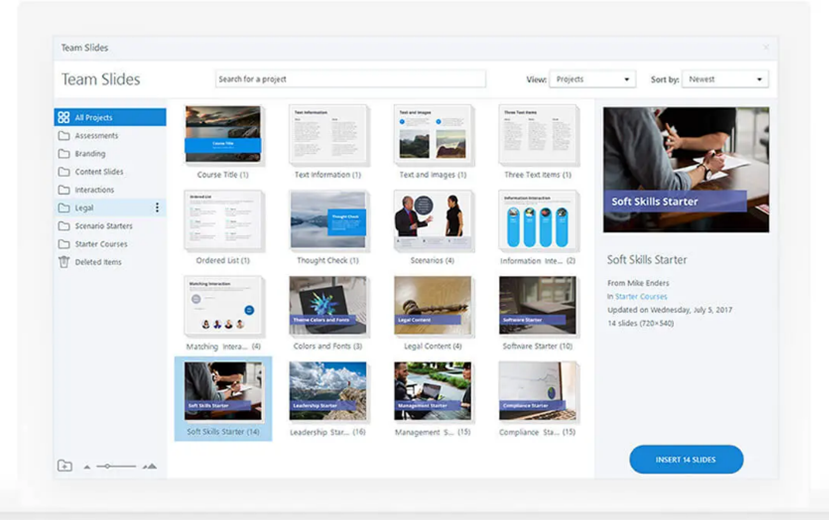Select the Text and Images thumbnail

[x=432, y=134]
